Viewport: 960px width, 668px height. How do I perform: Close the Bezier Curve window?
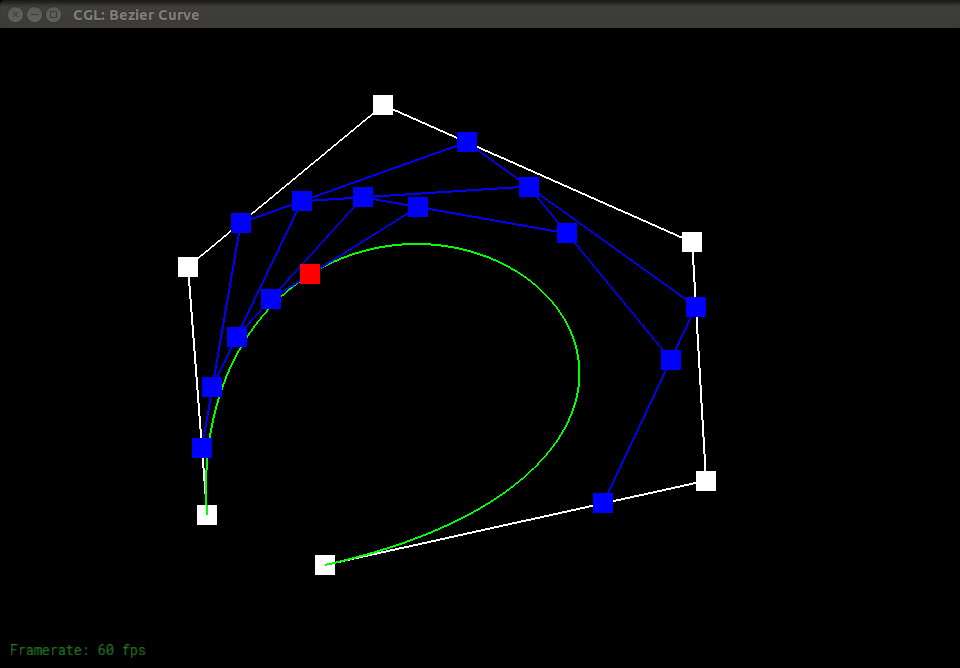(15, 15)
